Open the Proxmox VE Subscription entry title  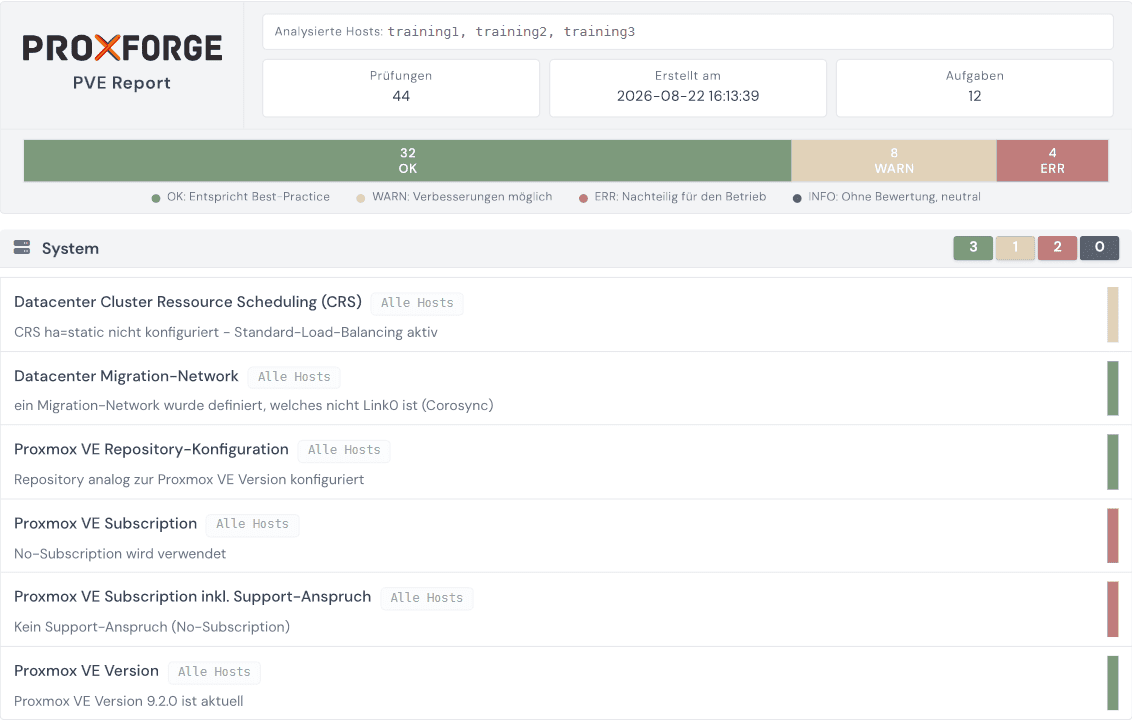point(105,523)
